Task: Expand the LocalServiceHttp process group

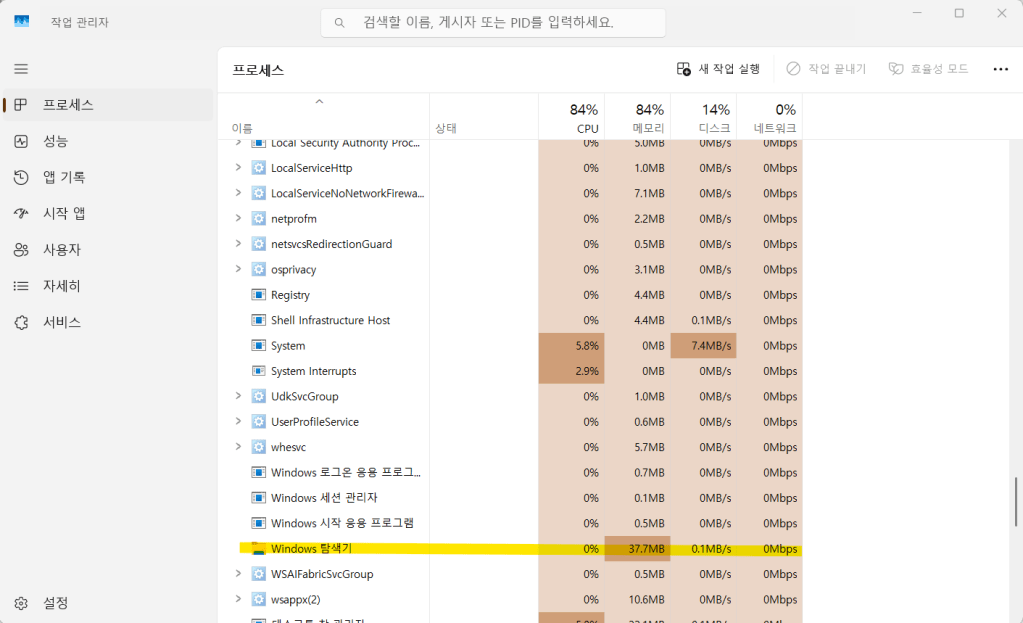Action: pos(238,167)
